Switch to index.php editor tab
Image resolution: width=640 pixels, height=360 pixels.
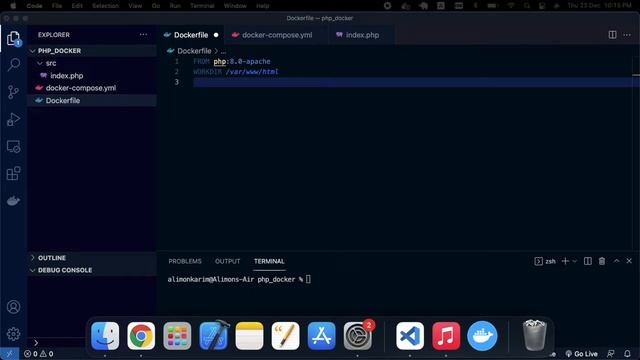(362, 35)
